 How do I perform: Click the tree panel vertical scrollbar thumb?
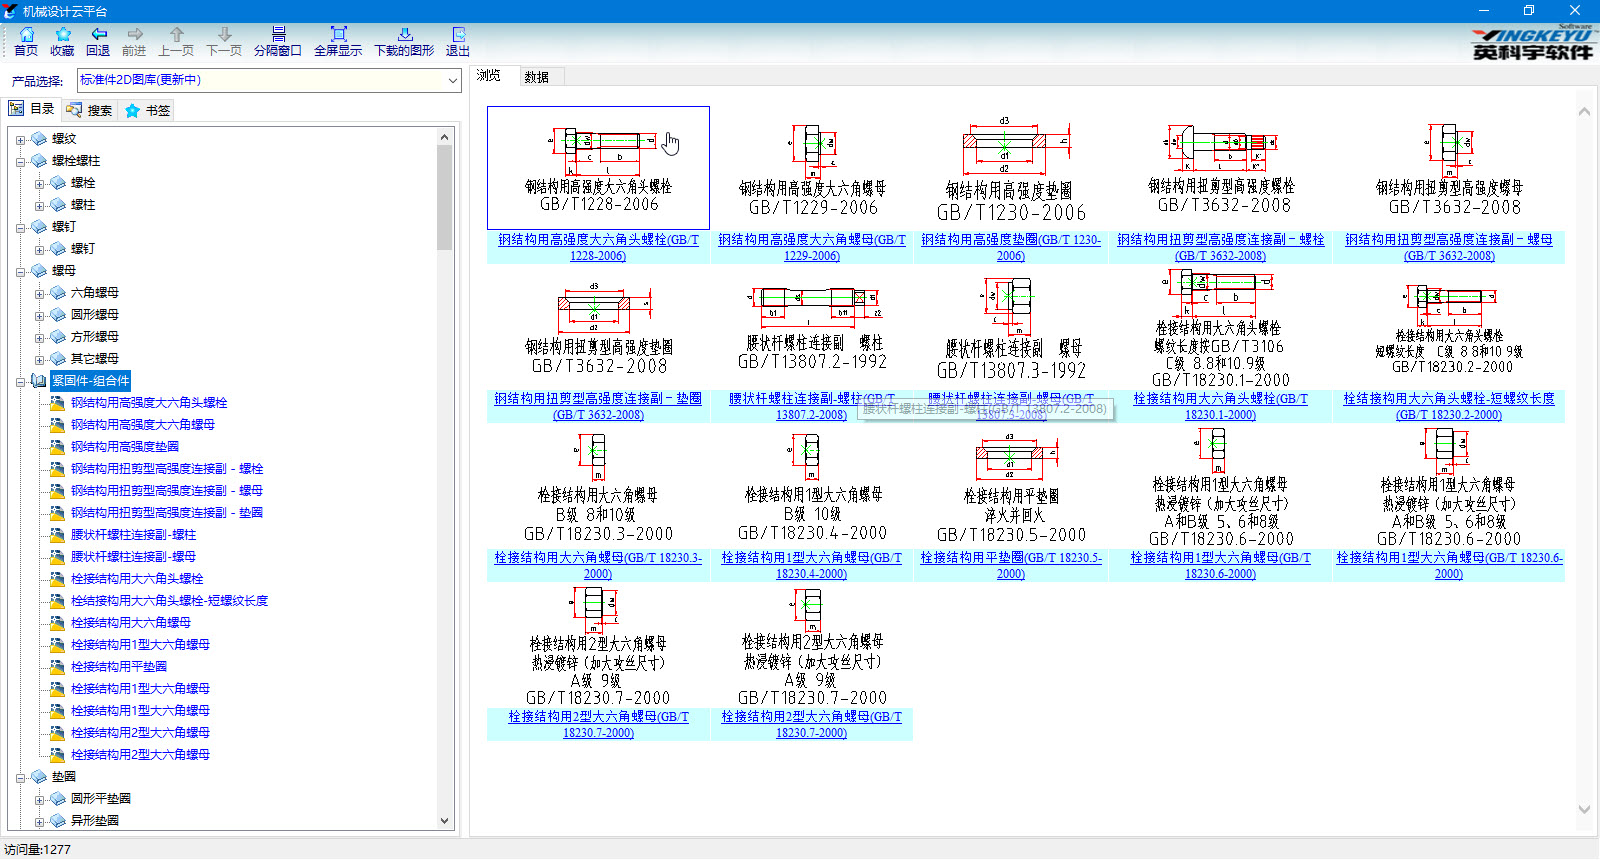(444, 195)
